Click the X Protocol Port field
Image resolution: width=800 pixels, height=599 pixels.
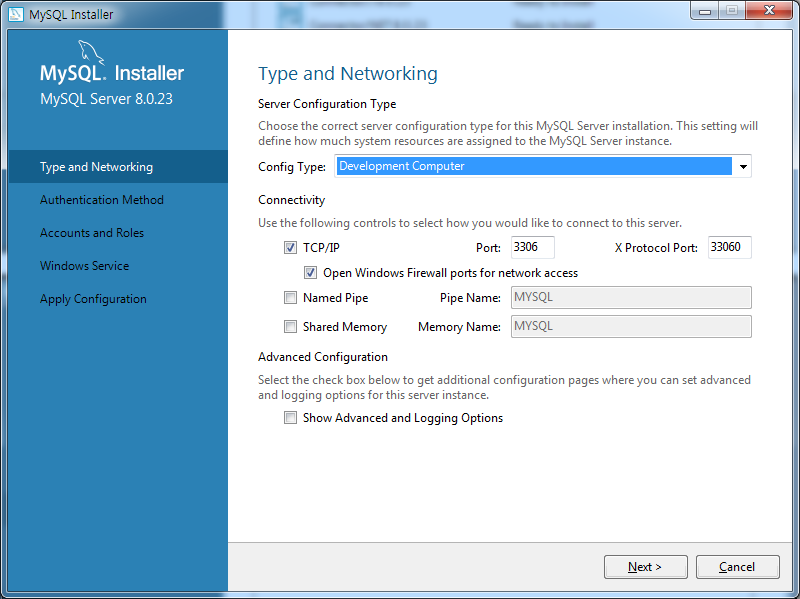[x=729, y=247]
